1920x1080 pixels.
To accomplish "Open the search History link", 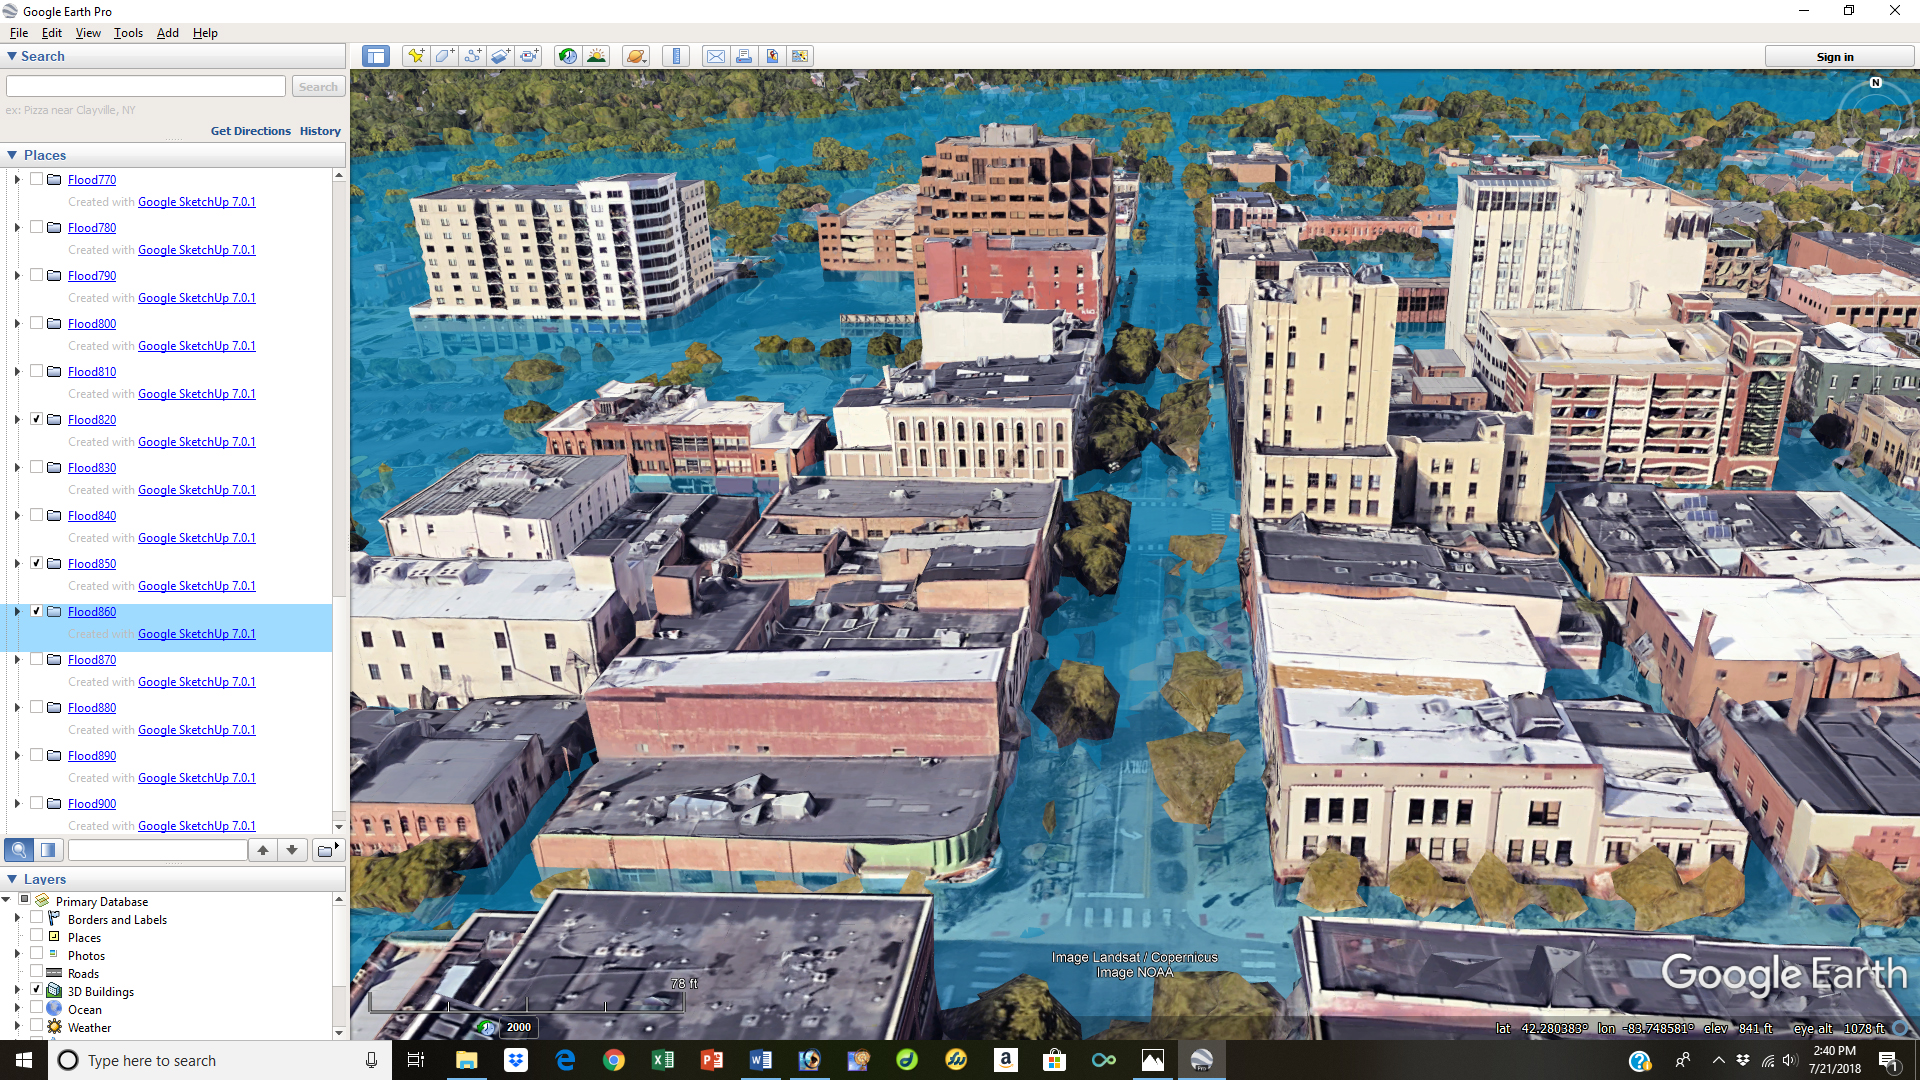I will 320,131.
